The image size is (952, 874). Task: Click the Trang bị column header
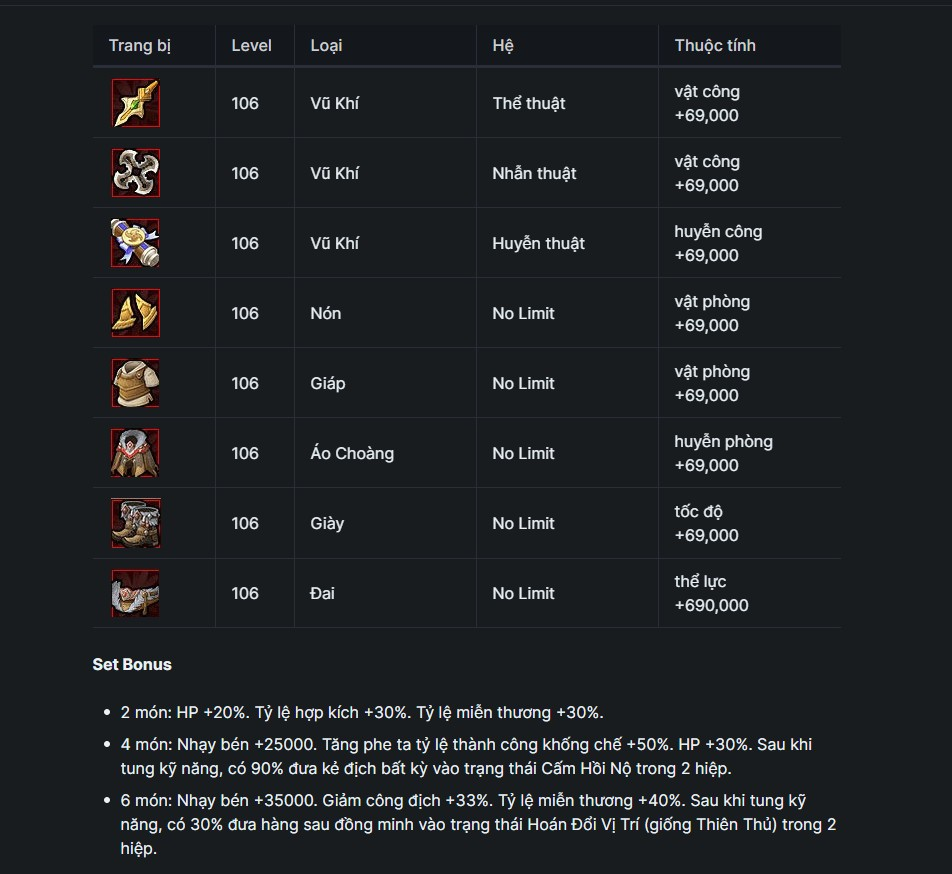pos(140,46)
